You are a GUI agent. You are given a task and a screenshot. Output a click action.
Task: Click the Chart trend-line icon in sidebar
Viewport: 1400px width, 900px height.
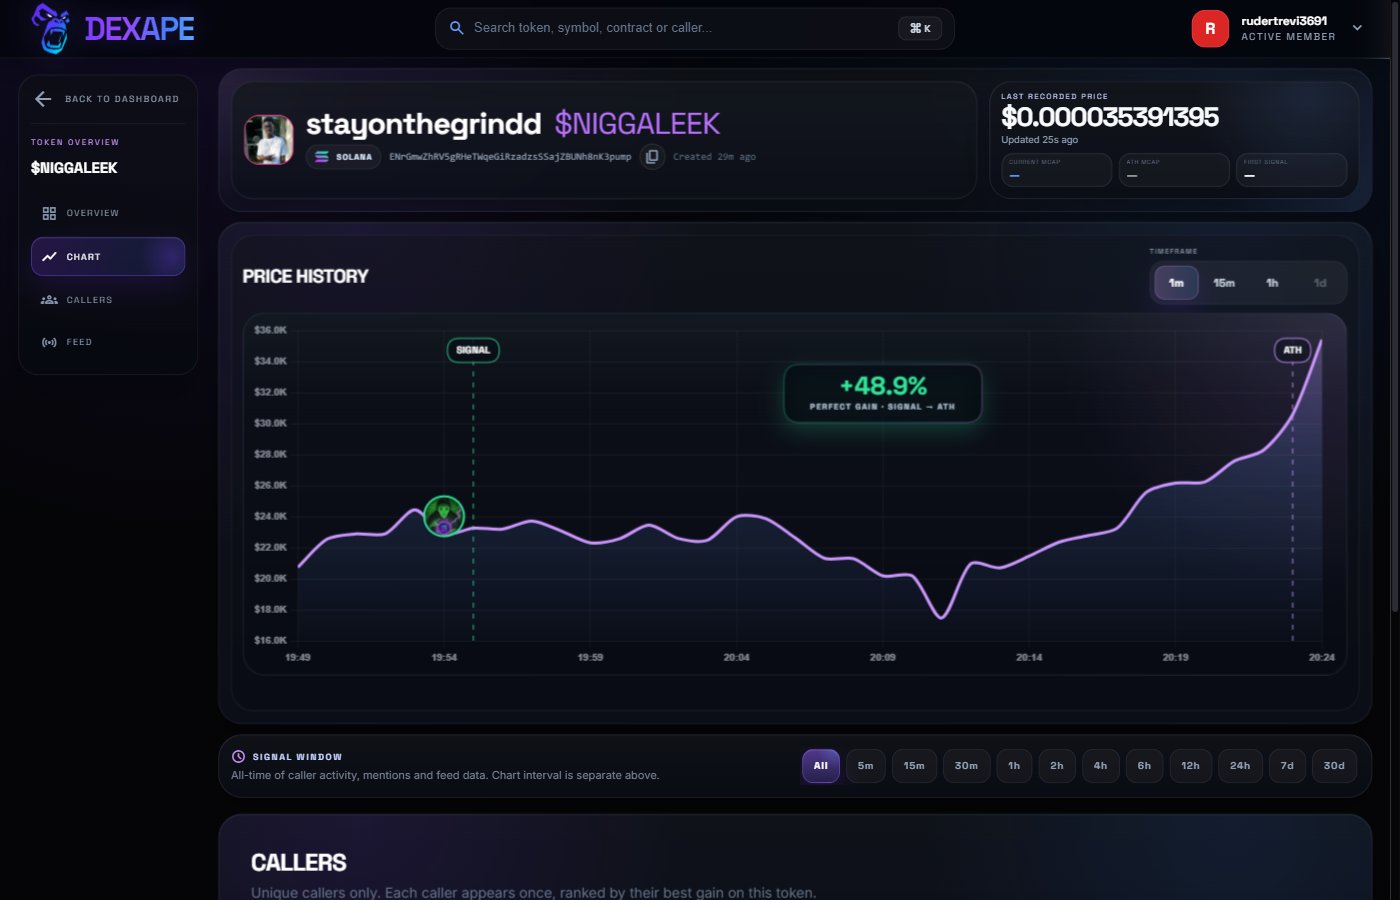pos(49,257)
